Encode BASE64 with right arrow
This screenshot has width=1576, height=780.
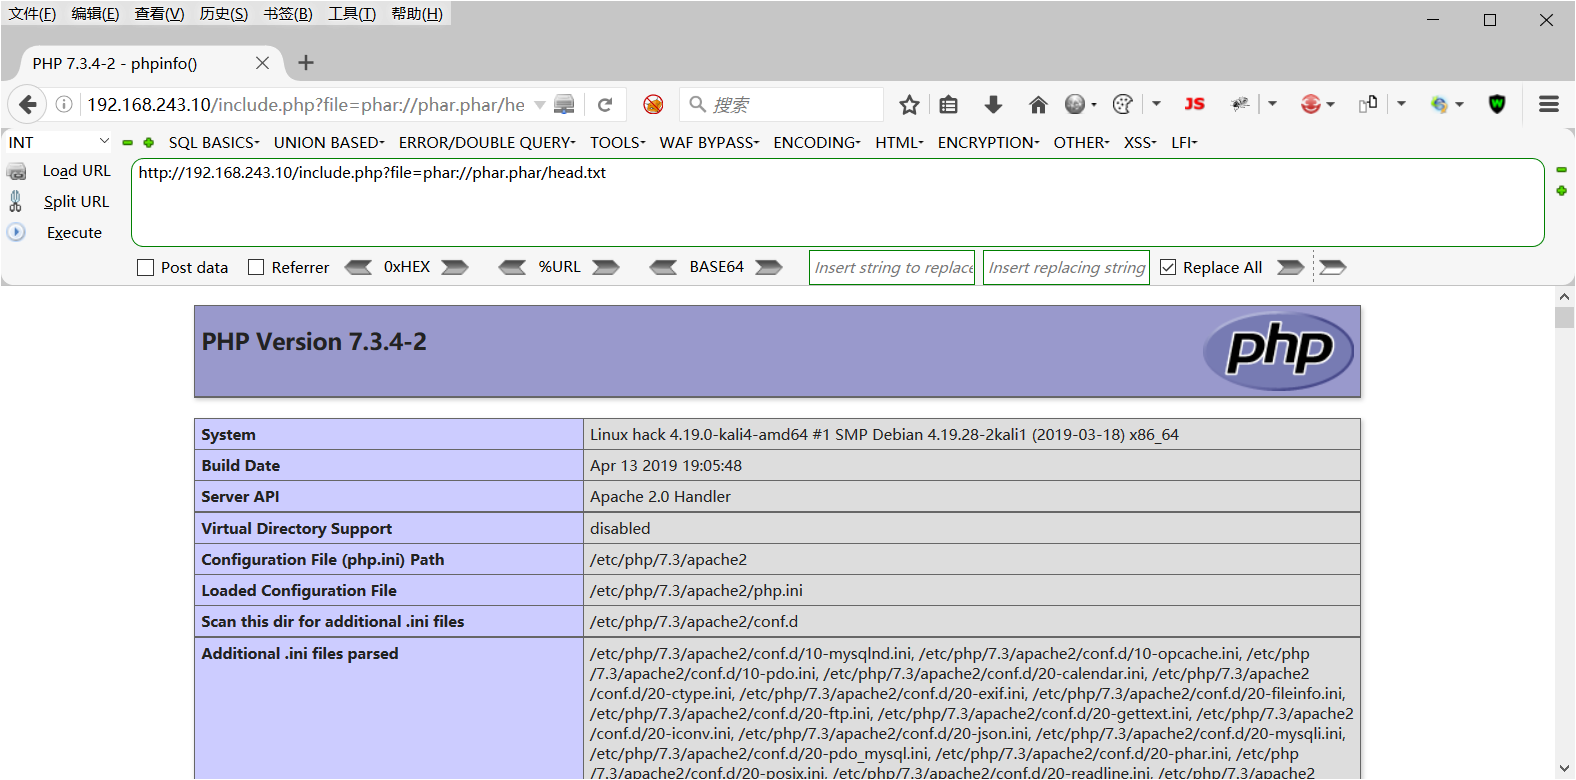click(x=769, y=267)
